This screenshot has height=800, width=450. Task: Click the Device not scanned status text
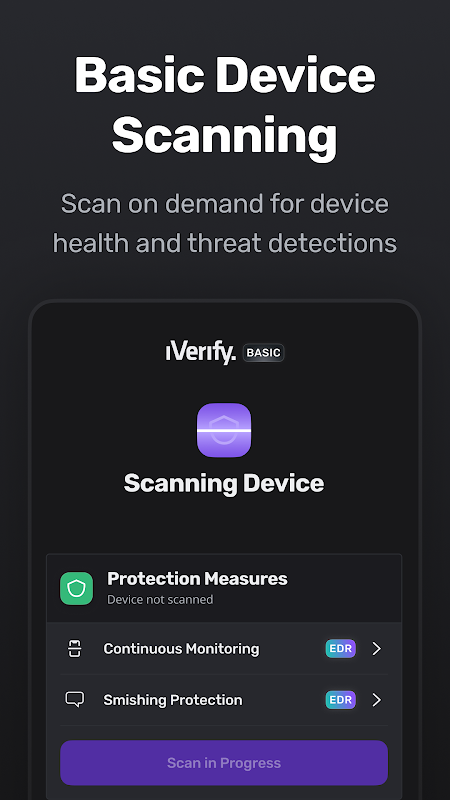pos(160,599)
